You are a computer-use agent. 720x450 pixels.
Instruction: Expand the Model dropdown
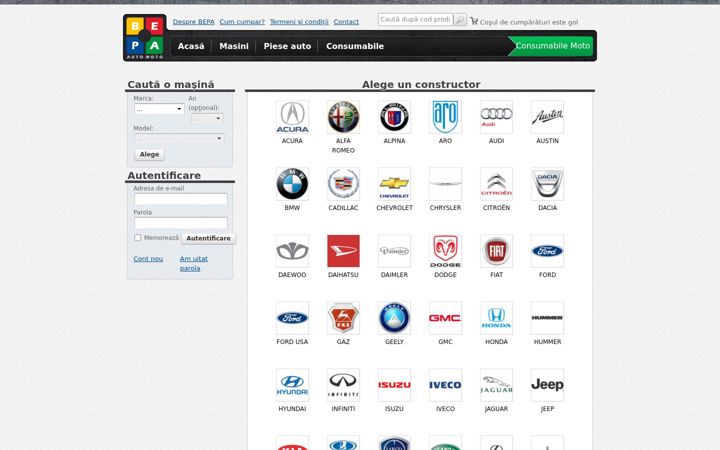[179, 138]
